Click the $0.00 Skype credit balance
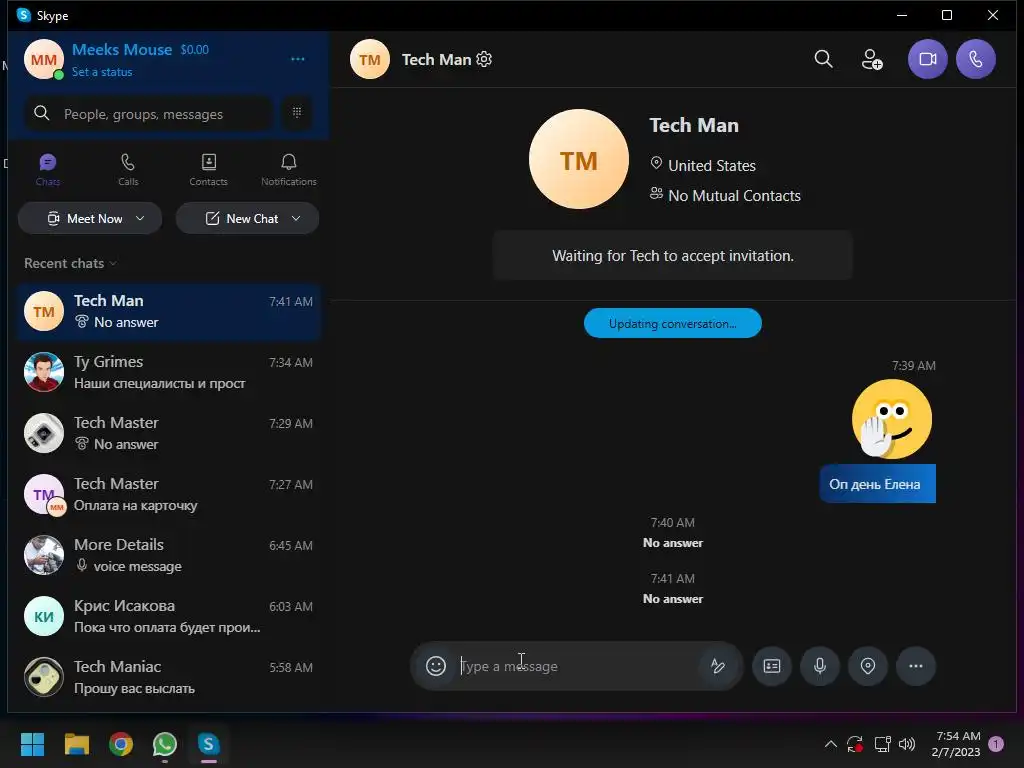The width and height of the screenshot is (1024, 768). click(x=195, y=50)
